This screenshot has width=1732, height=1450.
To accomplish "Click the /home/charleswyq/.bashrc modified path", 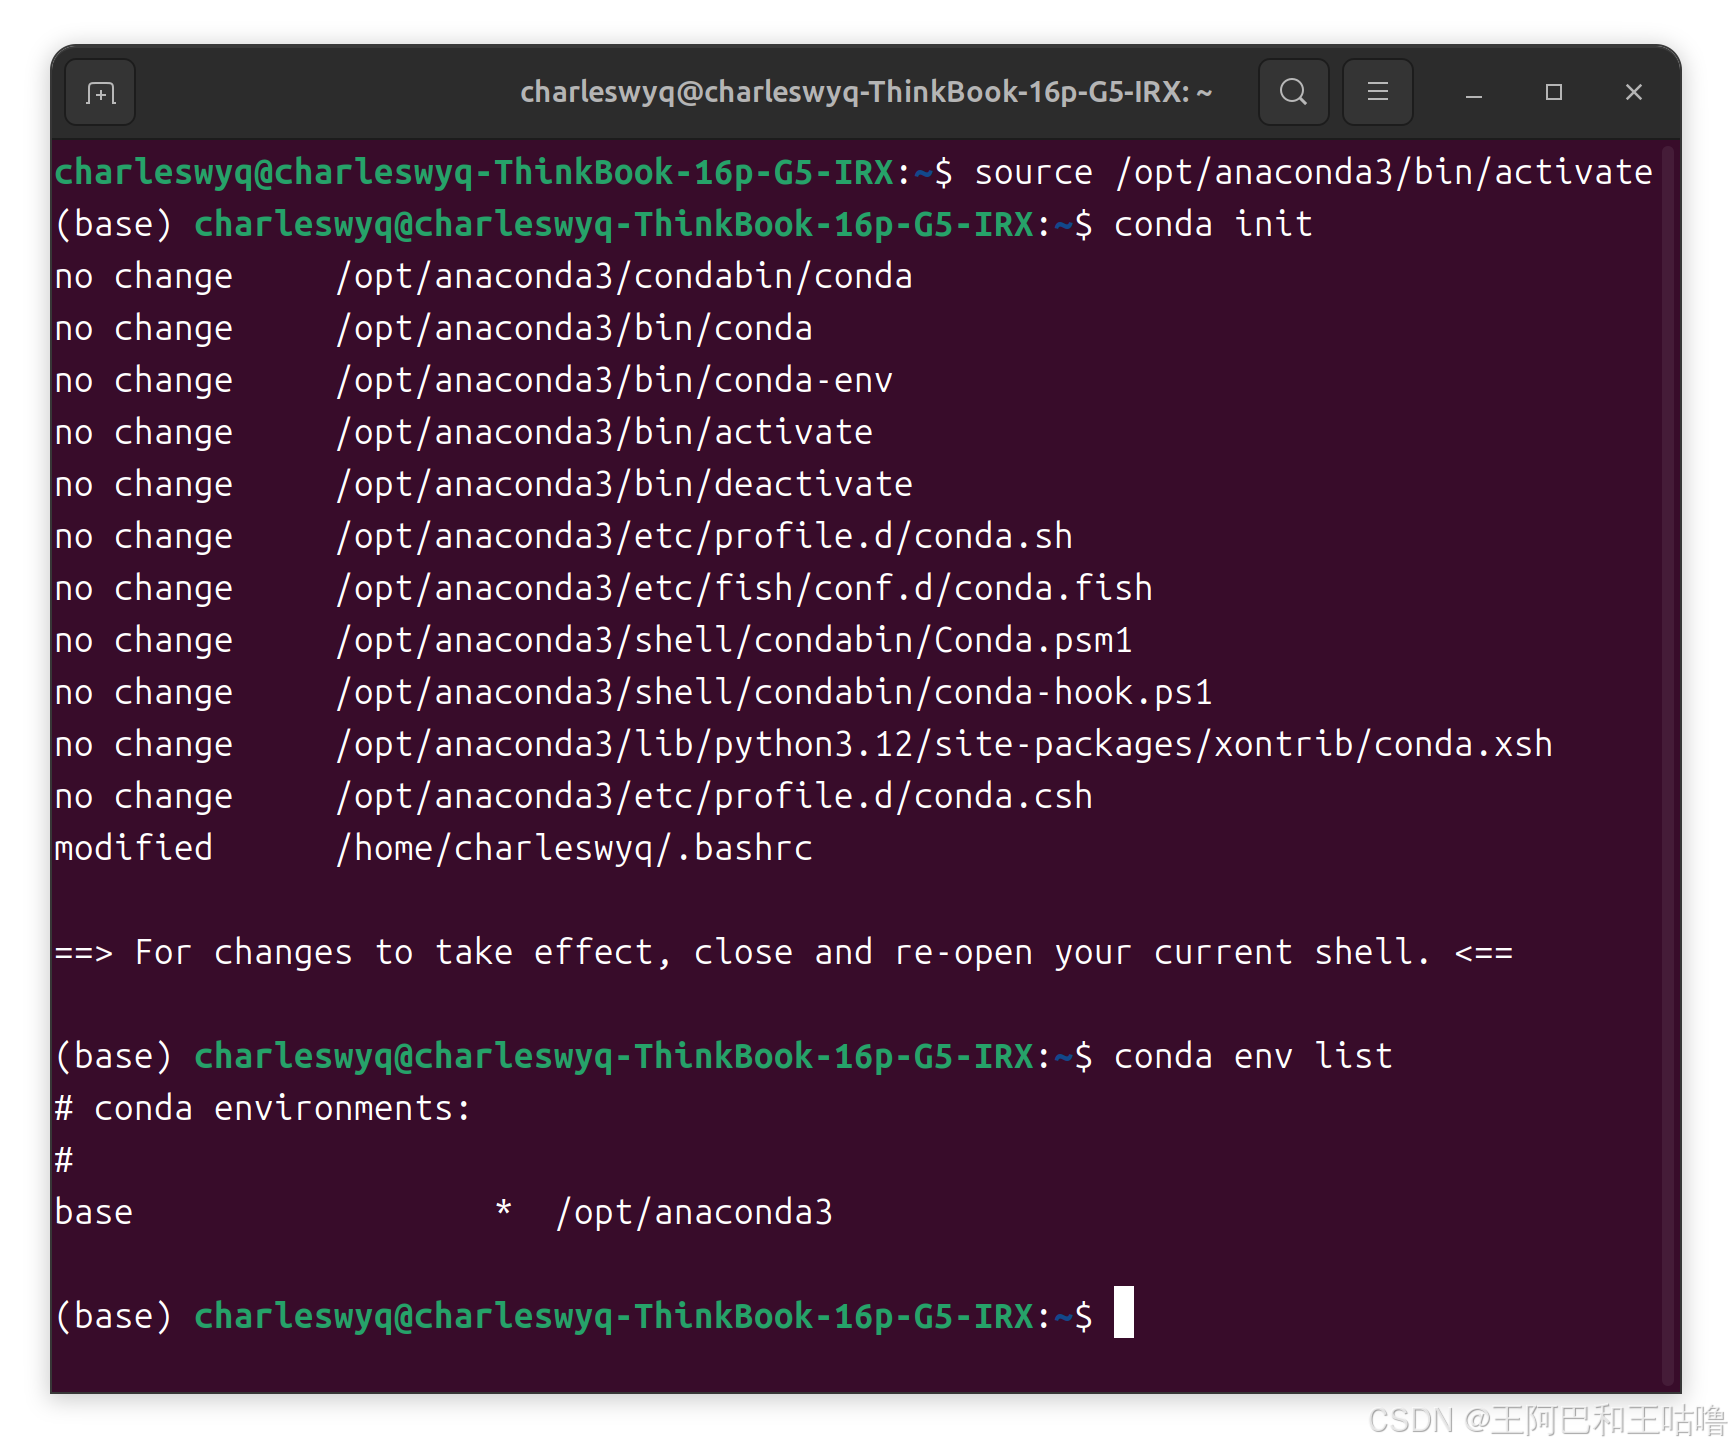I will (573, 847).
